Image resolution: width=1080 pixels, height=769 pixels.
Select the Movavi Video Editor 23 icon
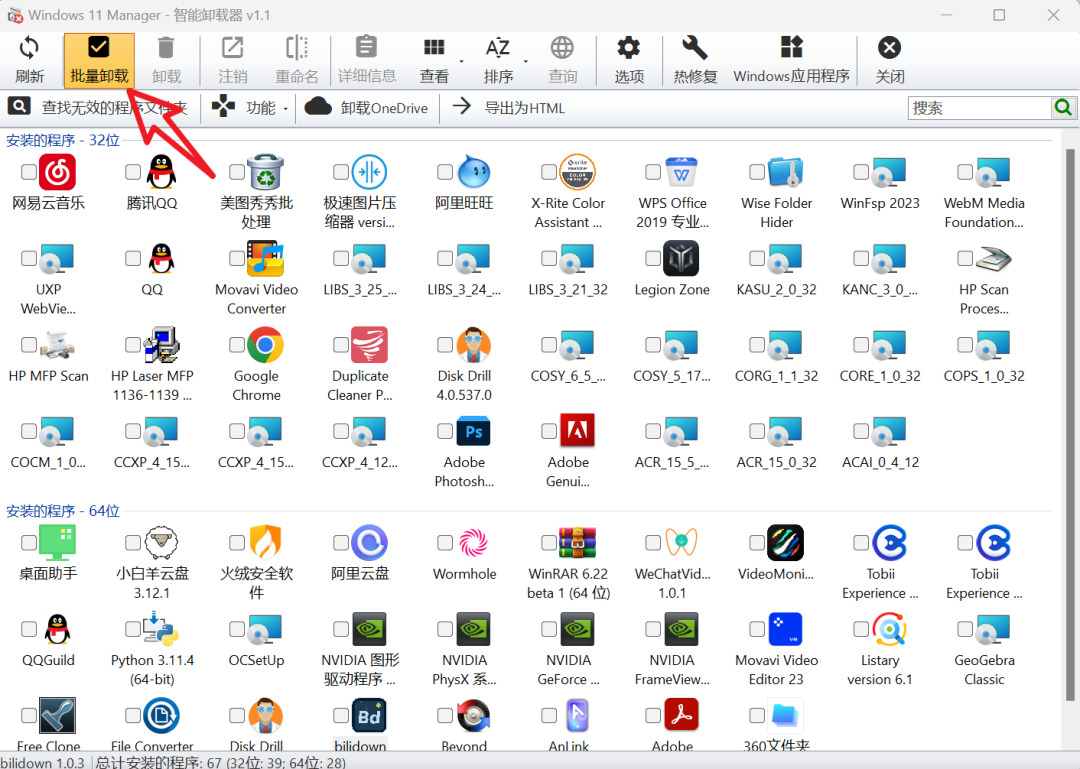[785, 629]
